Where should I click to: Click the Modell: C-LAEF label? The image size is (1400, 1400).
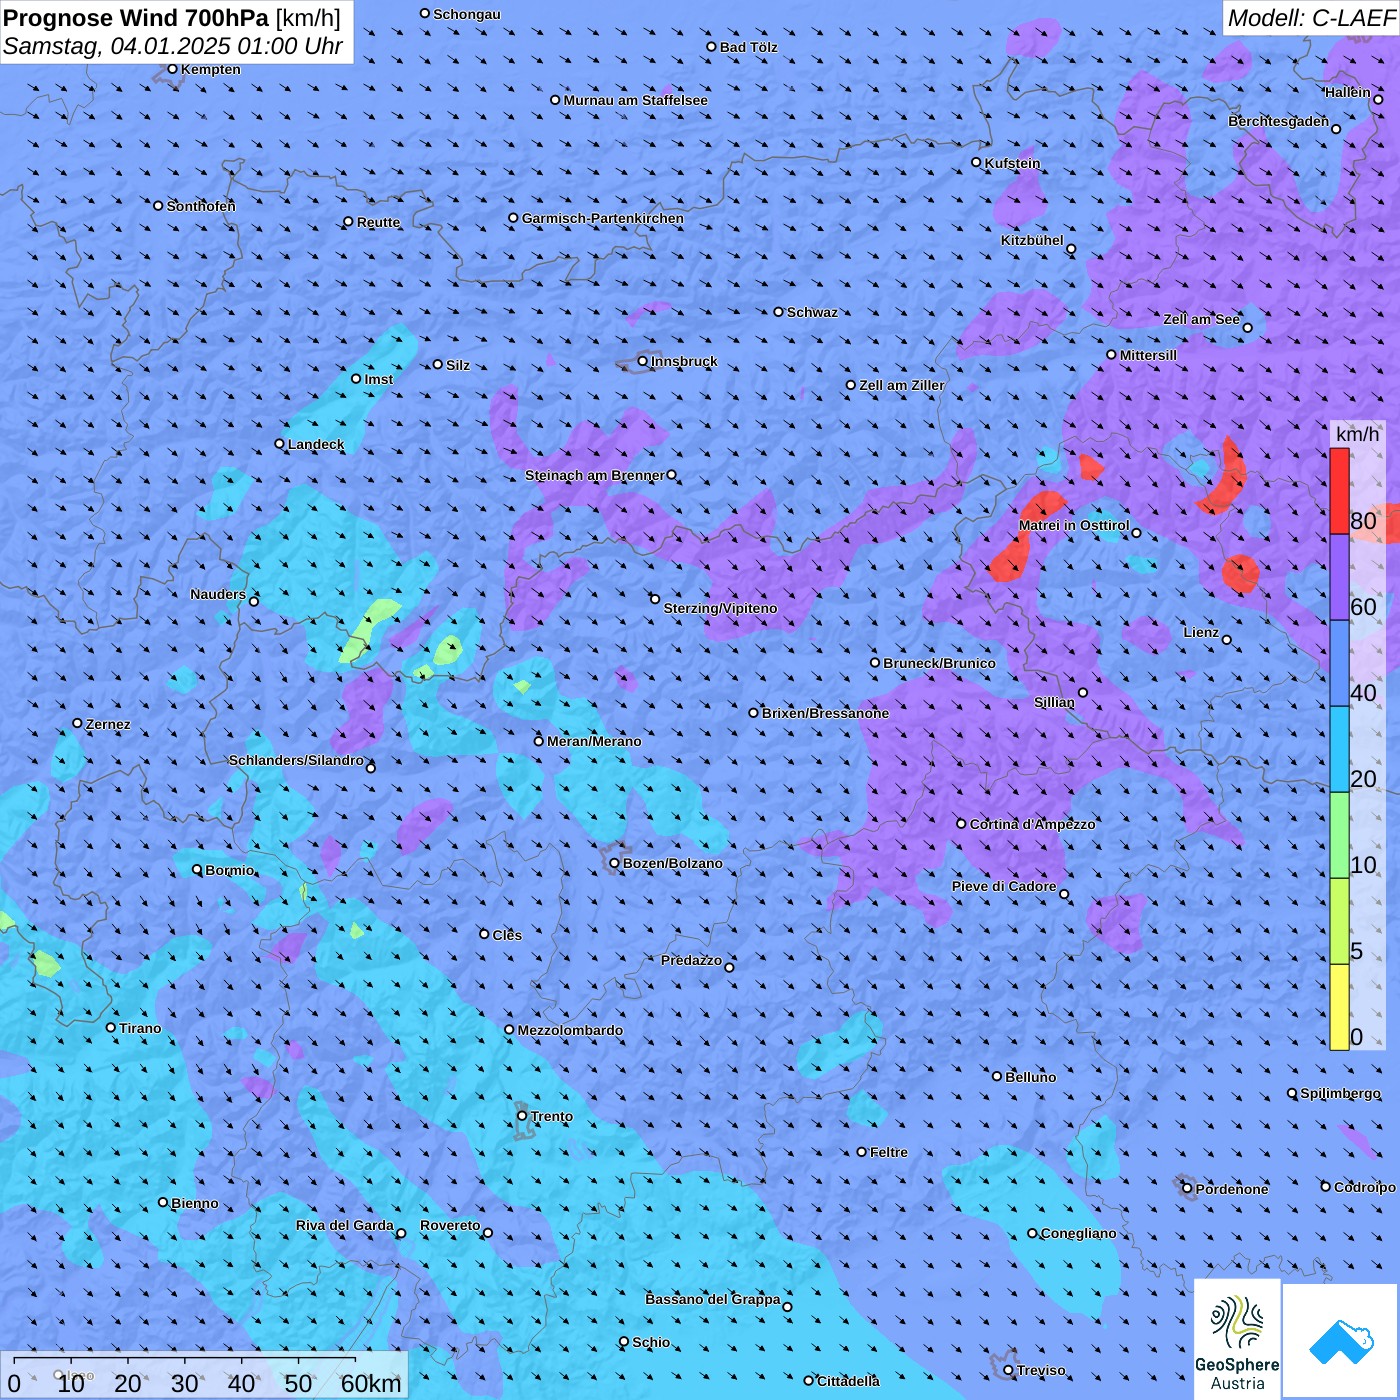[x=1311, y=18]
